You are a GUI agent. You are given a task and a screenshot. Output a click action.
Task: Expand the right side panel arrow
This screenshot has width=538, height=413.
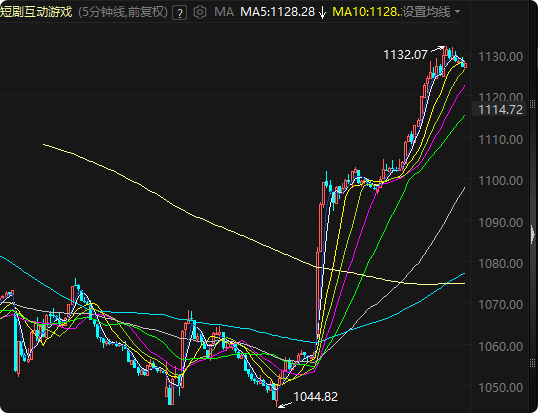533,234
